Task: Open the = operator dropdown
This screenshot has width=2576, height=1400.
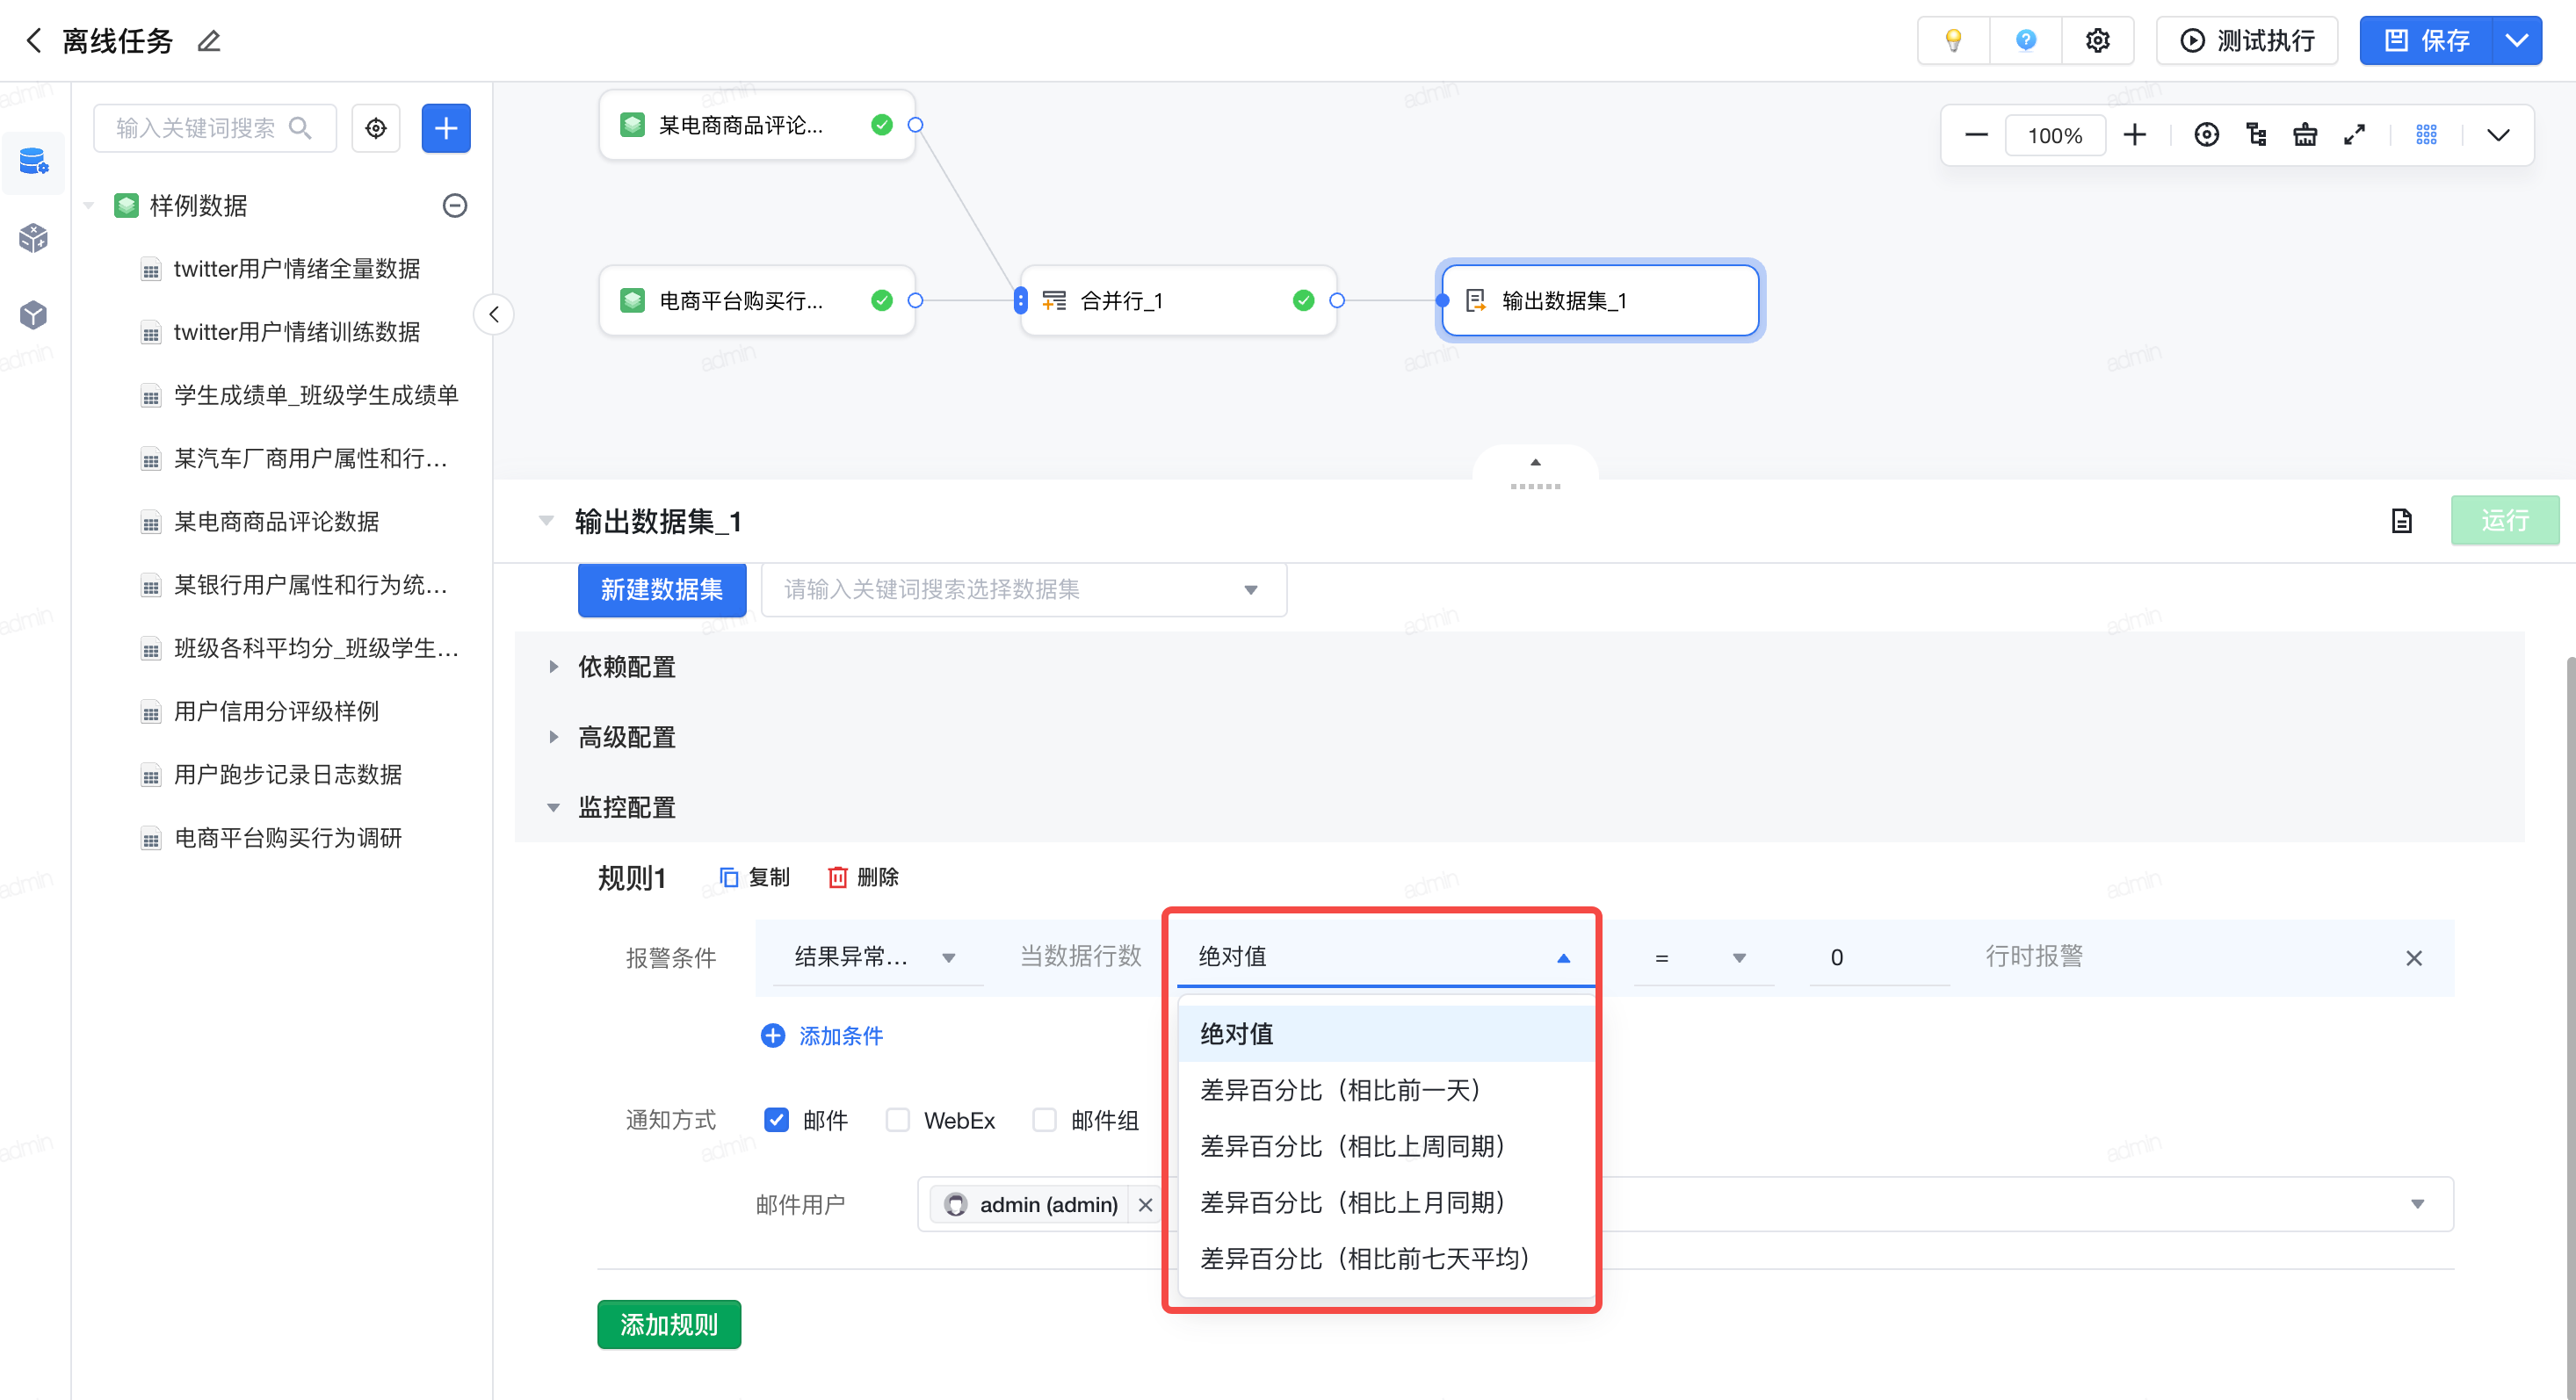Action: click(x=1703, y=958)
